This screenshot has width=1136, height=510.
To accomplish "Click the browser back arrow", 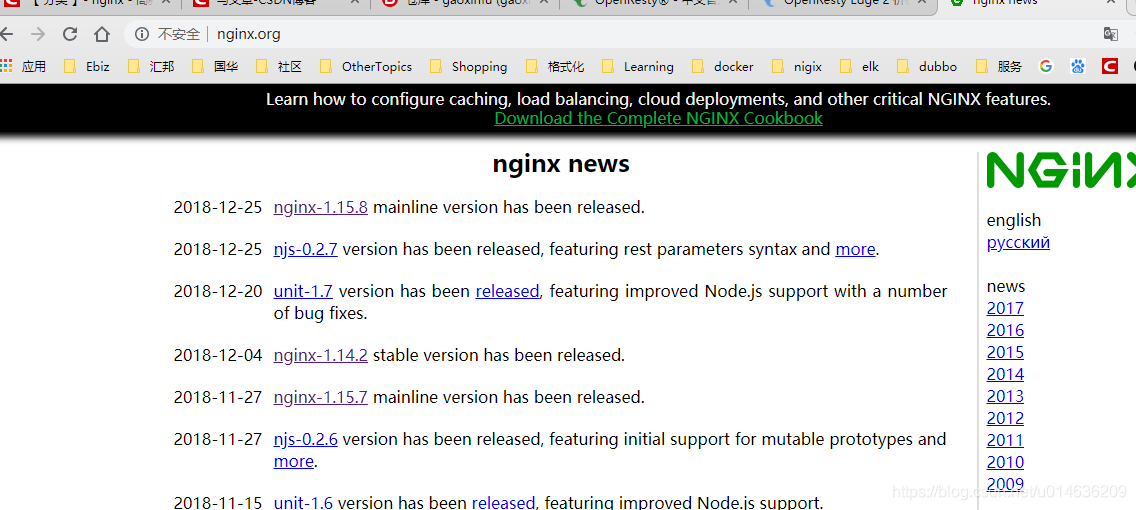I will [7, 34].
